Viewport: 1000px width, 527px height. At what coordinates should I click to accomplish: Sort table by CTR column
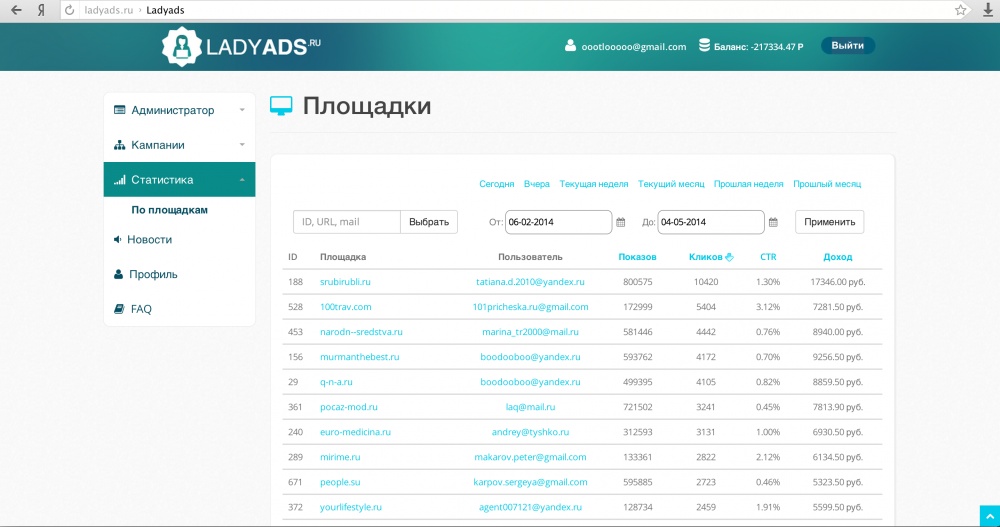point(768,256)
